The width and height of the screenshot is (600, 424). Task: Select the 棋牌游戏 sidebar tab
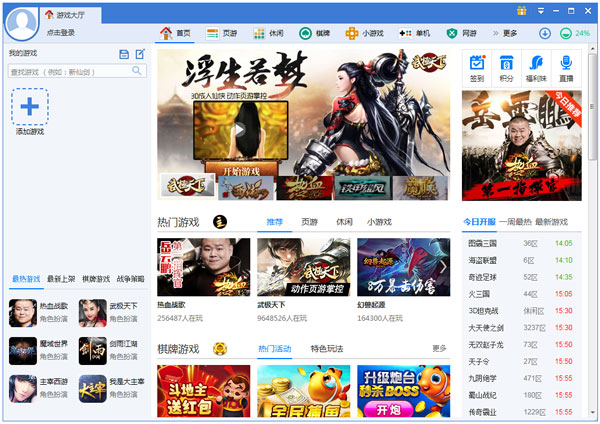[x=96, y=279]
